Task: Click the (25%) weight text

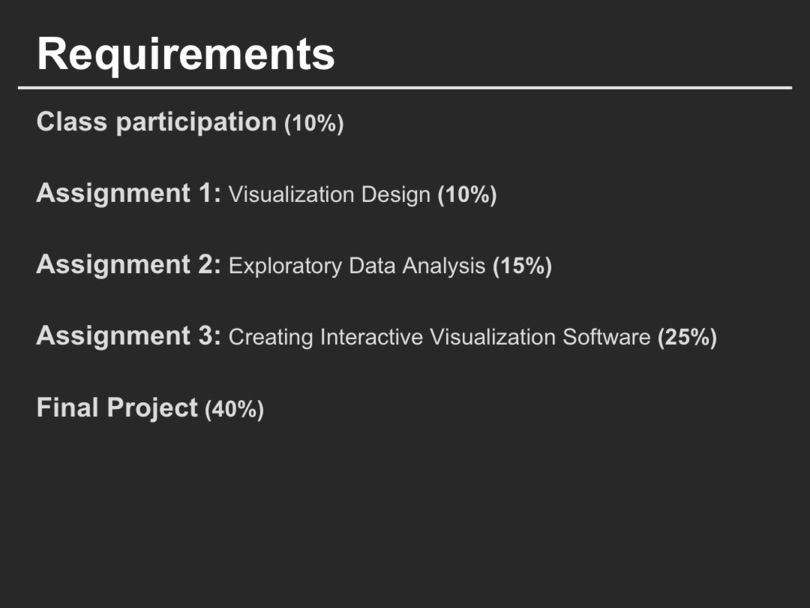Action: point(687,337)
